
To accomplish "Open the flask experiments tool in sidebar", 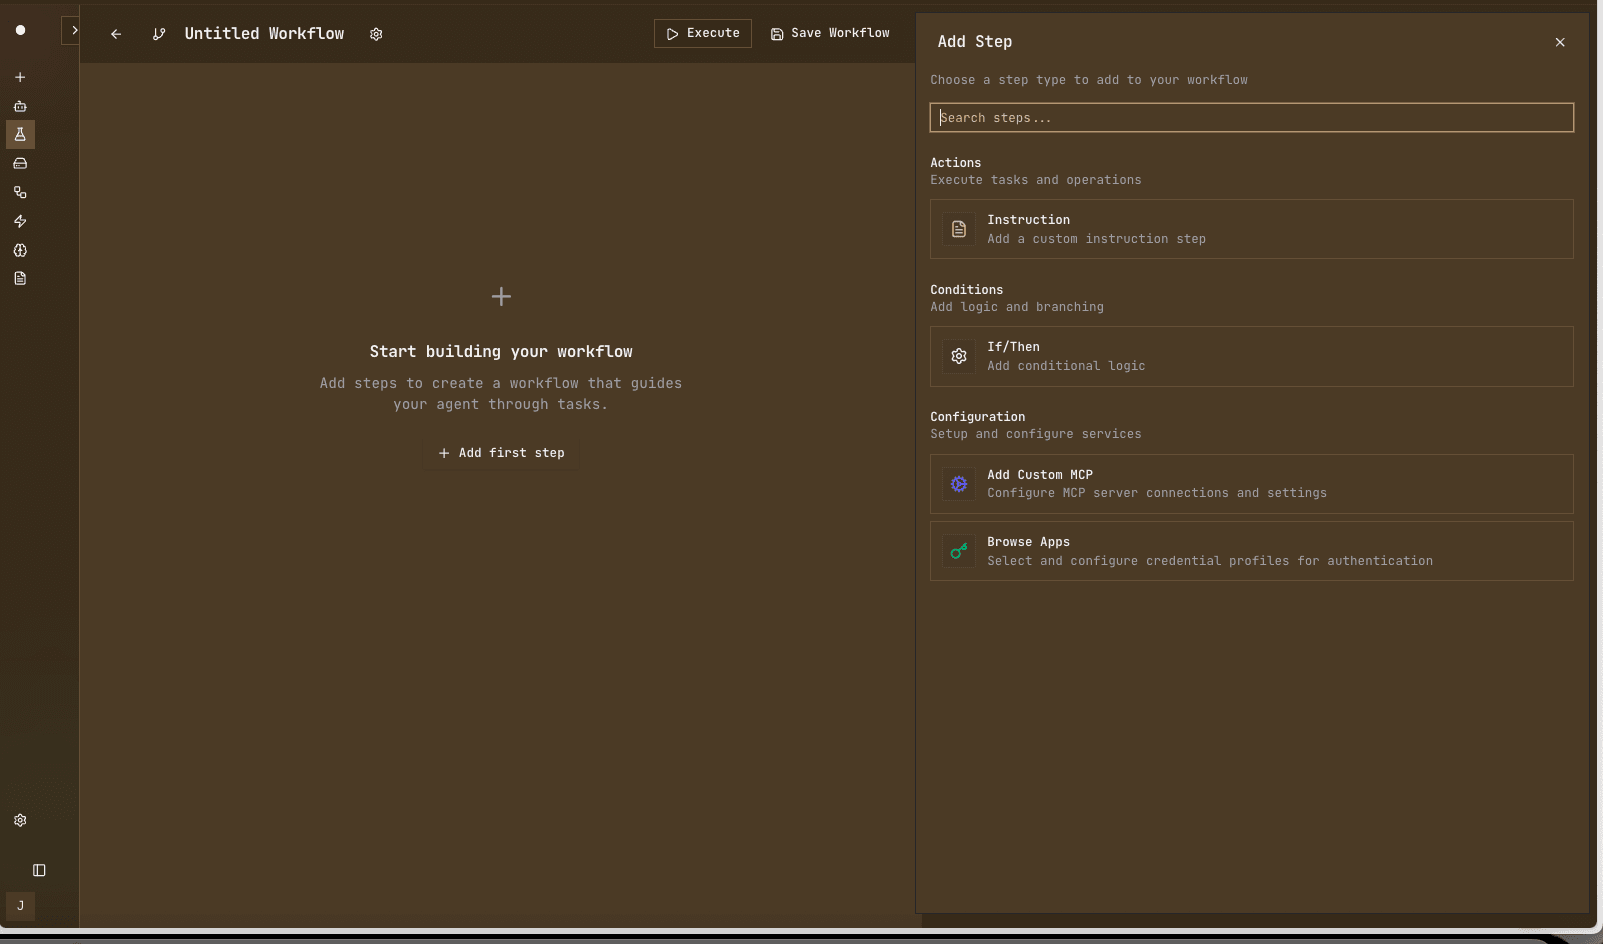I will pyautogui.click(x=20, y=135).
